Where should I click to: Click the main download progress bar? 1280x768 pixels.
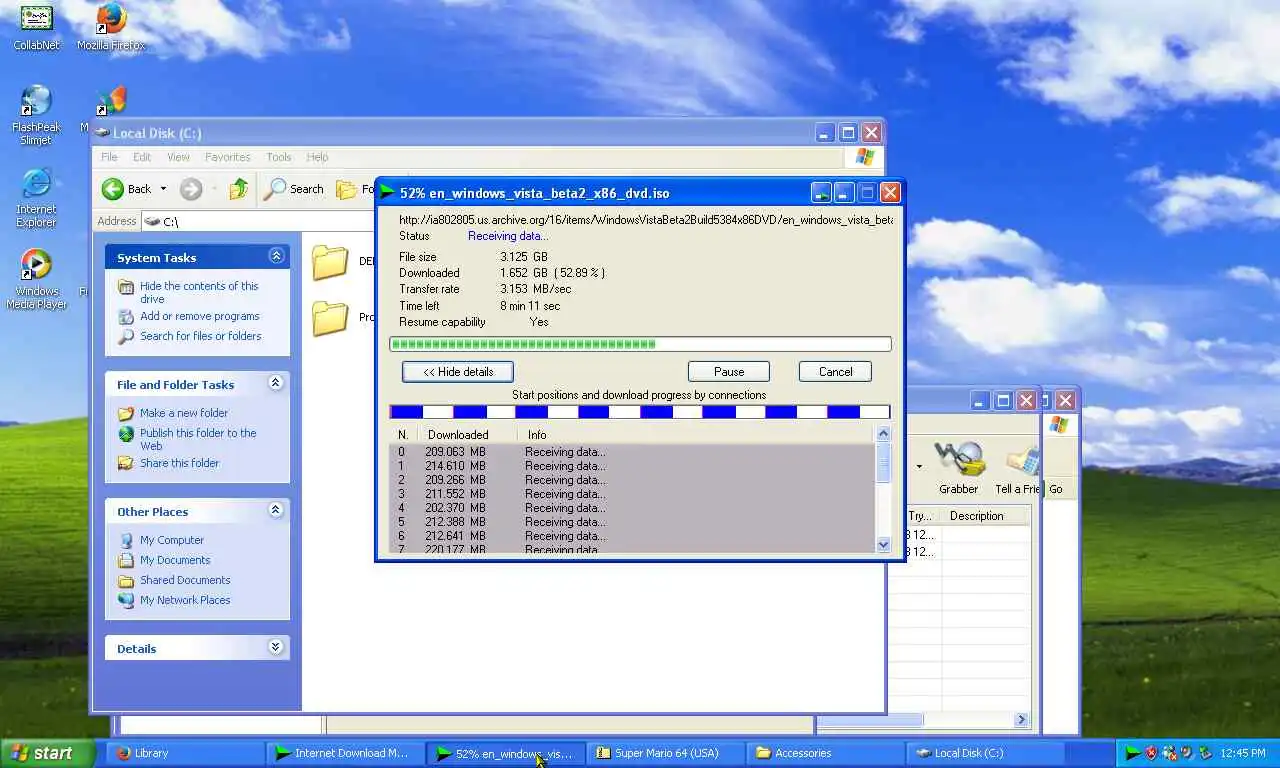640,344
